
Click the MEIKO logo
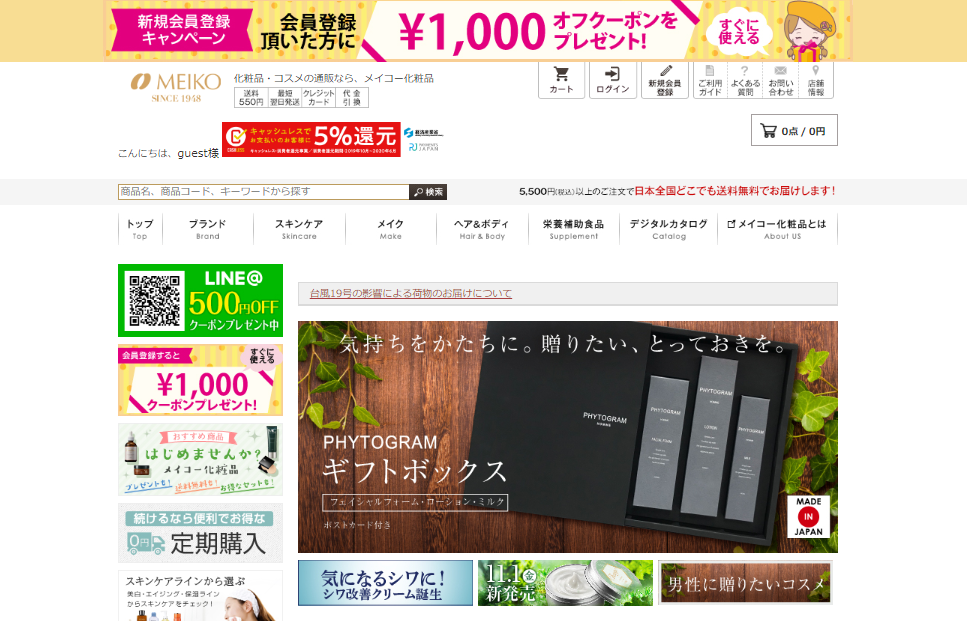click(176, 87)
